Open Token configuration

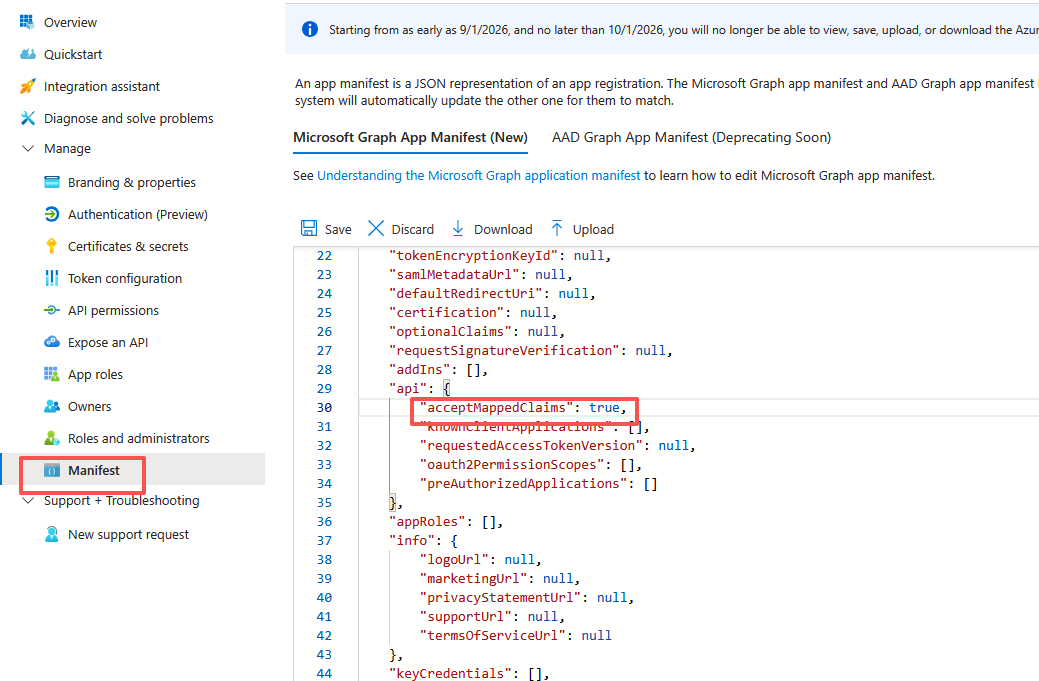coord(125,278)
